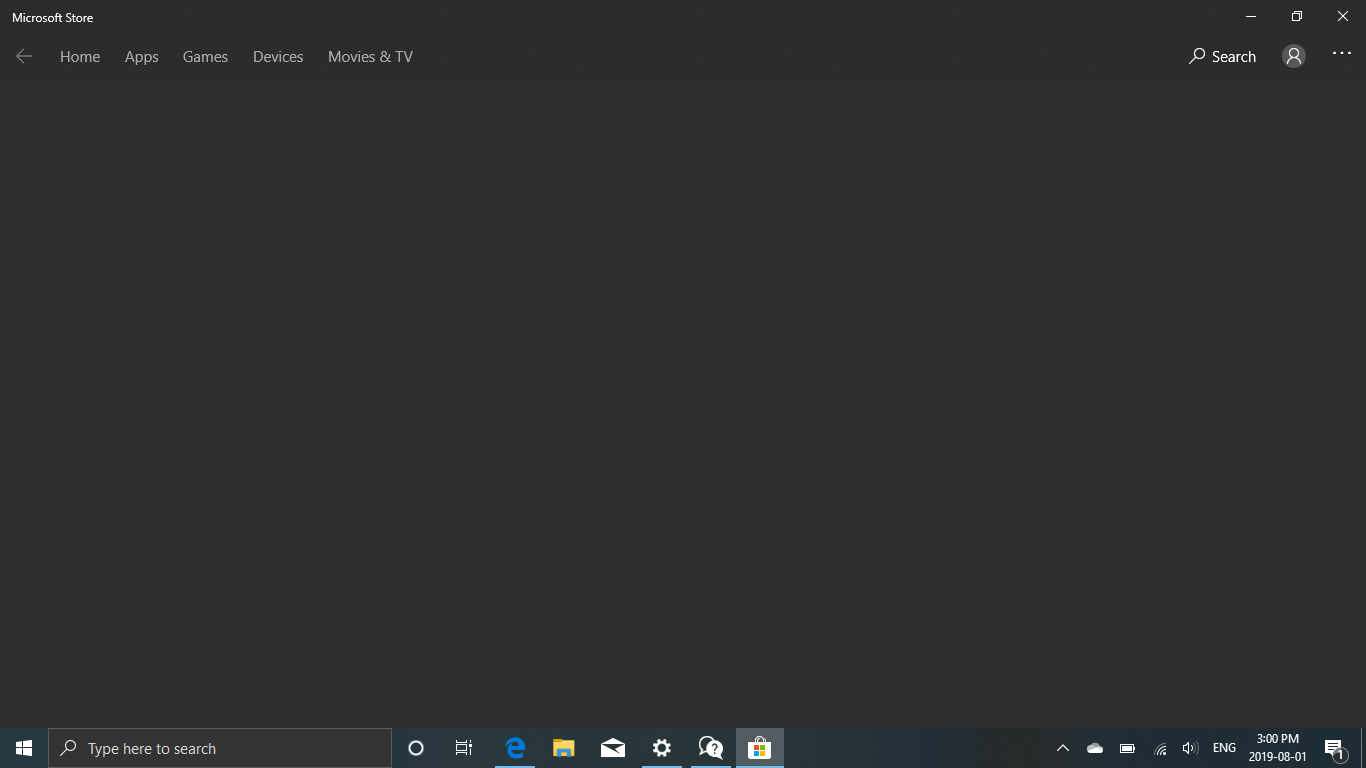Image resolution: width=1366 pixels, height=768 pixels.
Task: Click the taskbar search box
Action: 220,748
